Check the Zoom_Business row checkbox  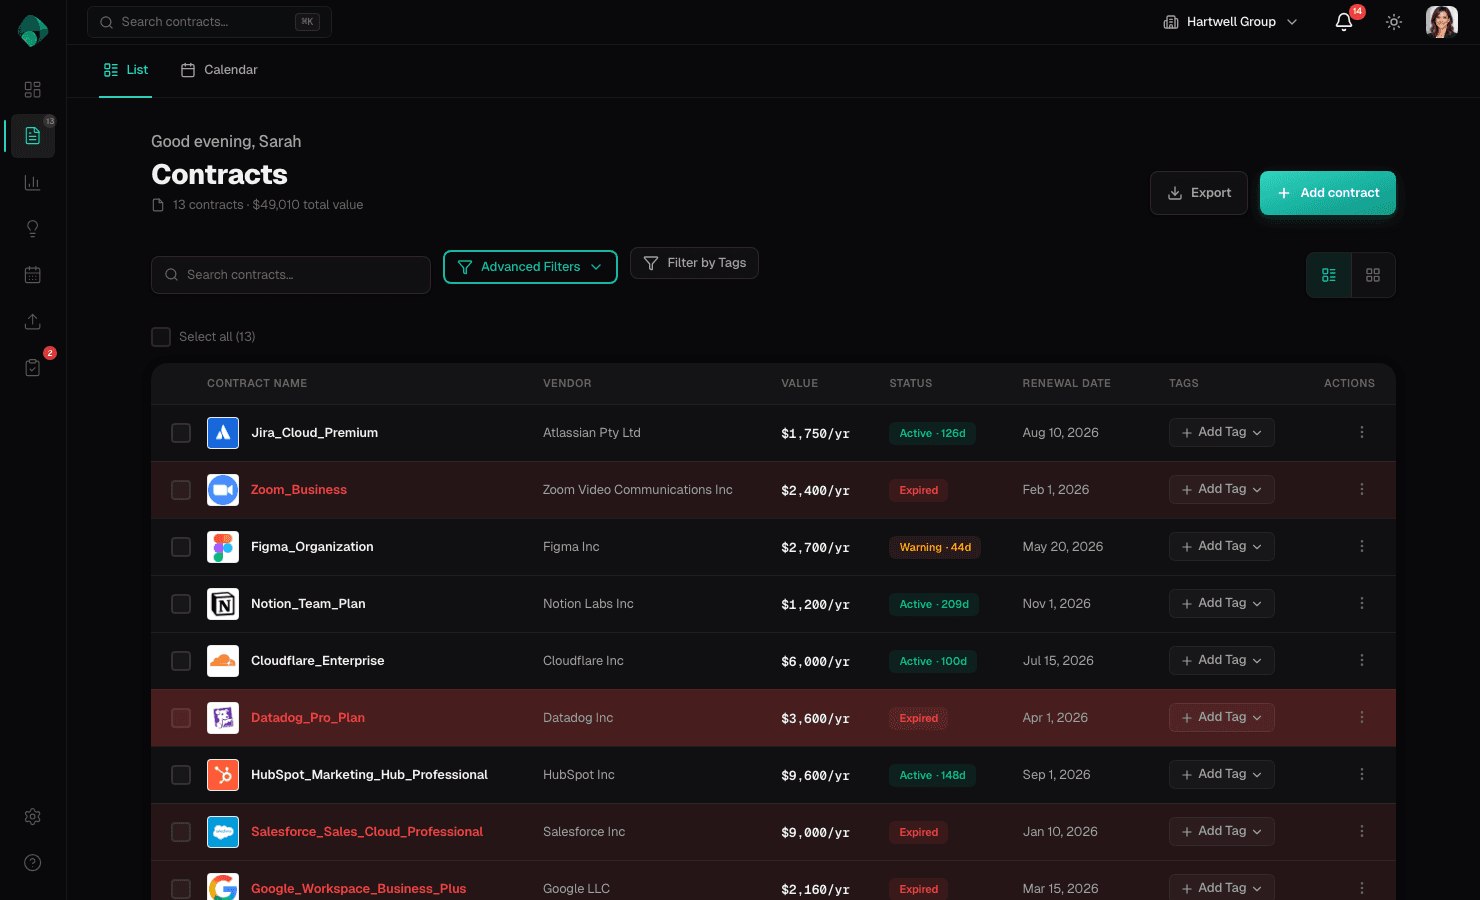click(181, 490)
